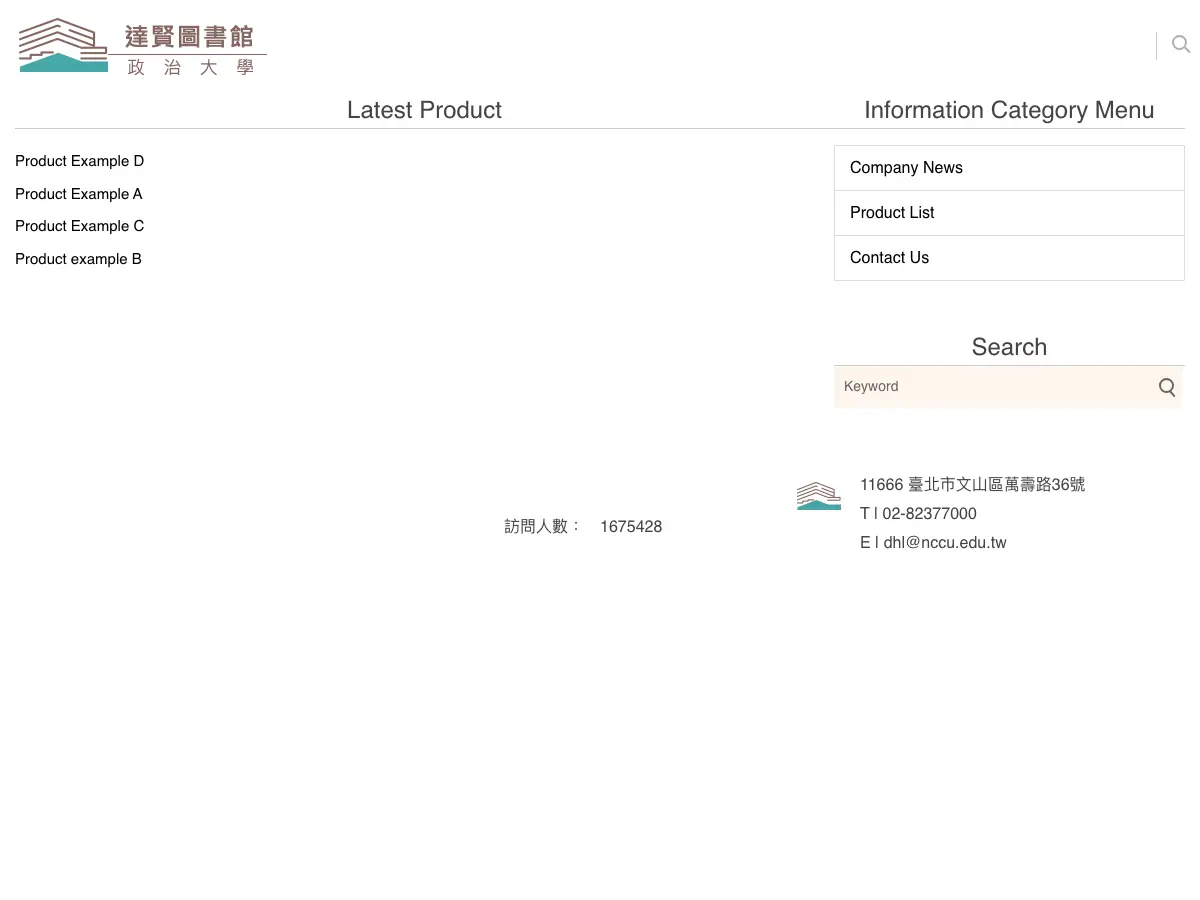Image resolution: width=1200 pixels, height=900 pixels.
Task: Click the visitor count 1675428
Action: [631, 527]
